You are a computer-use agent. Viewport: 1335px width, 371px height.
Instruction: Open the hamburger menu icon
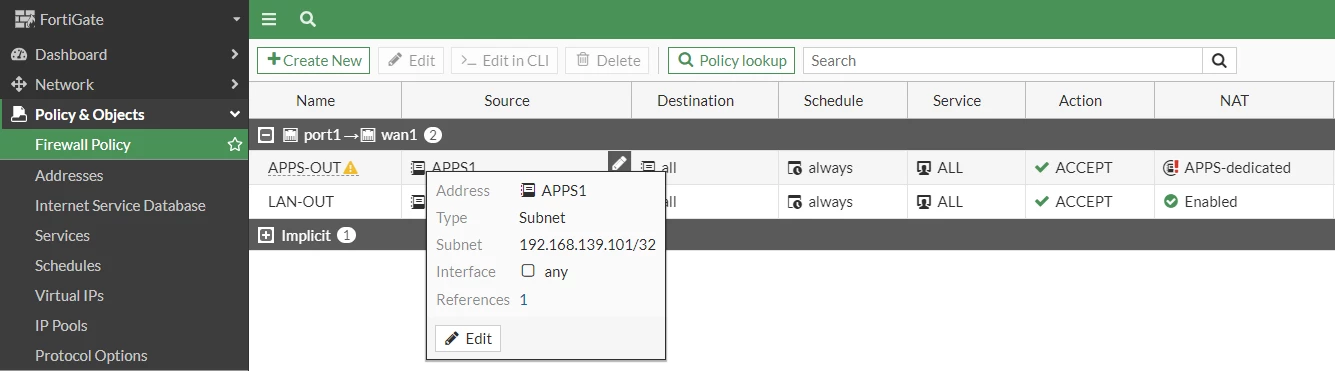coord(268,19)
